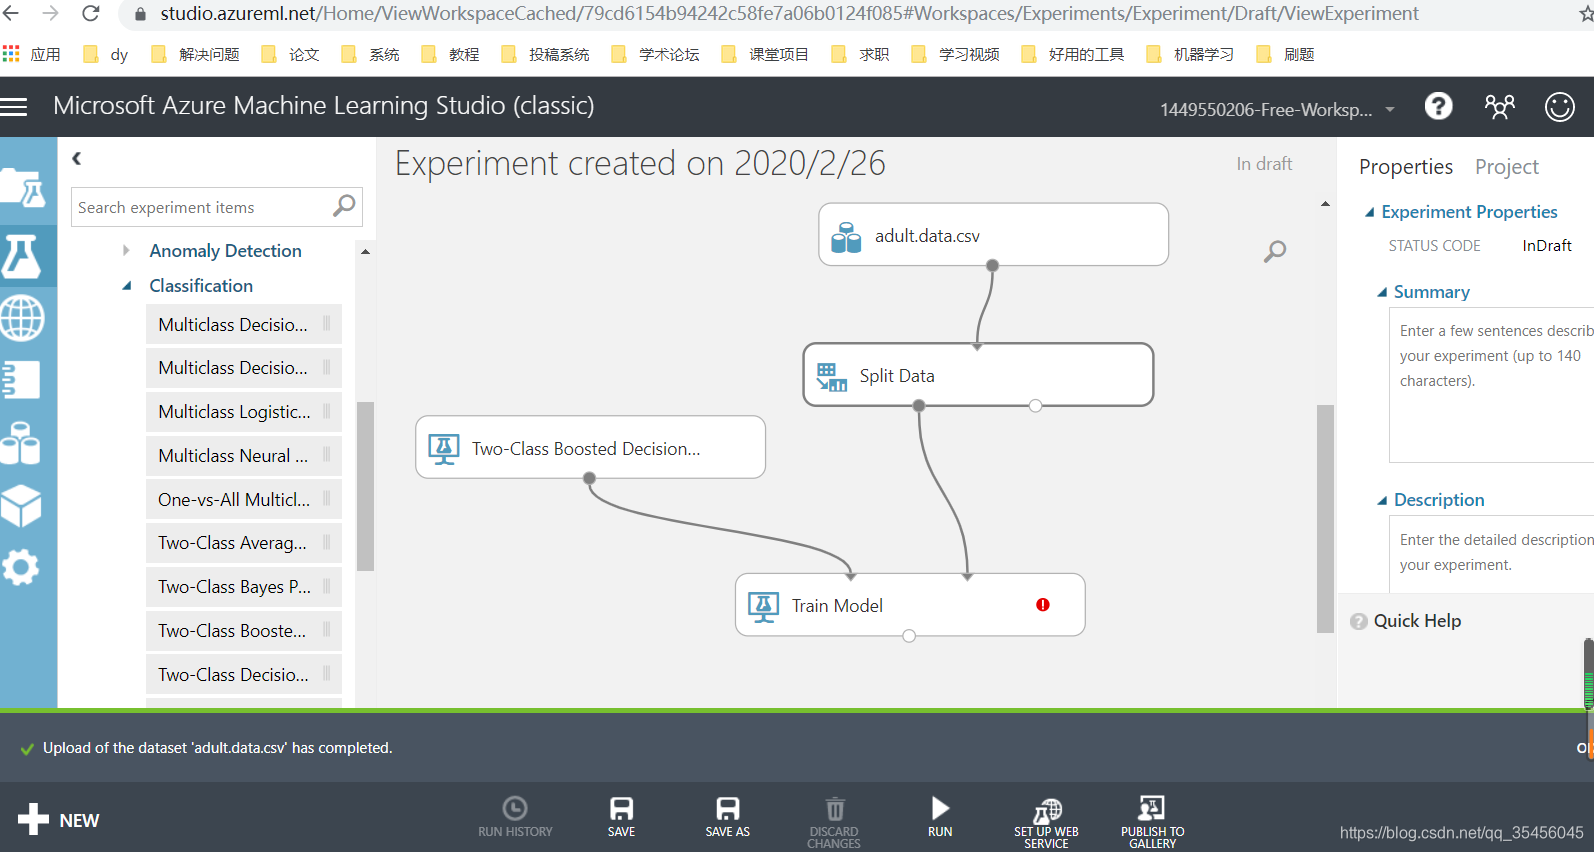Open the Help question mark icon
1594x852 pixels.
pyautogui.click(x=1438, y=106)
